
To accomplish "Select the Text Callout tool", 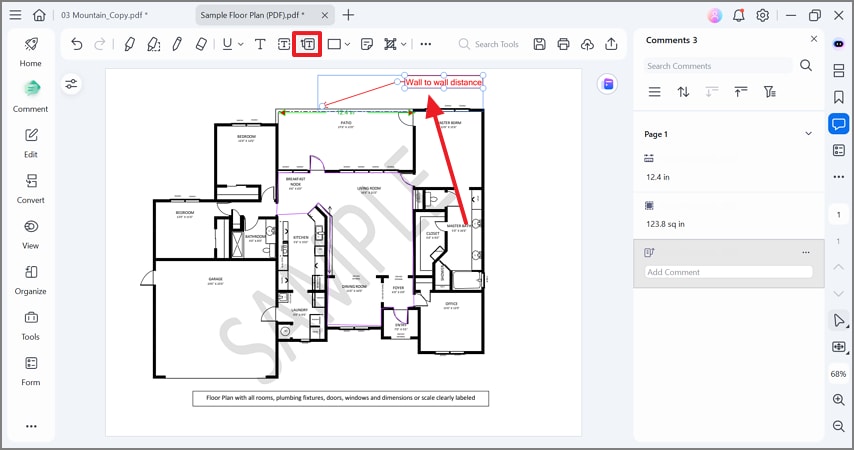I will point(308,44).
